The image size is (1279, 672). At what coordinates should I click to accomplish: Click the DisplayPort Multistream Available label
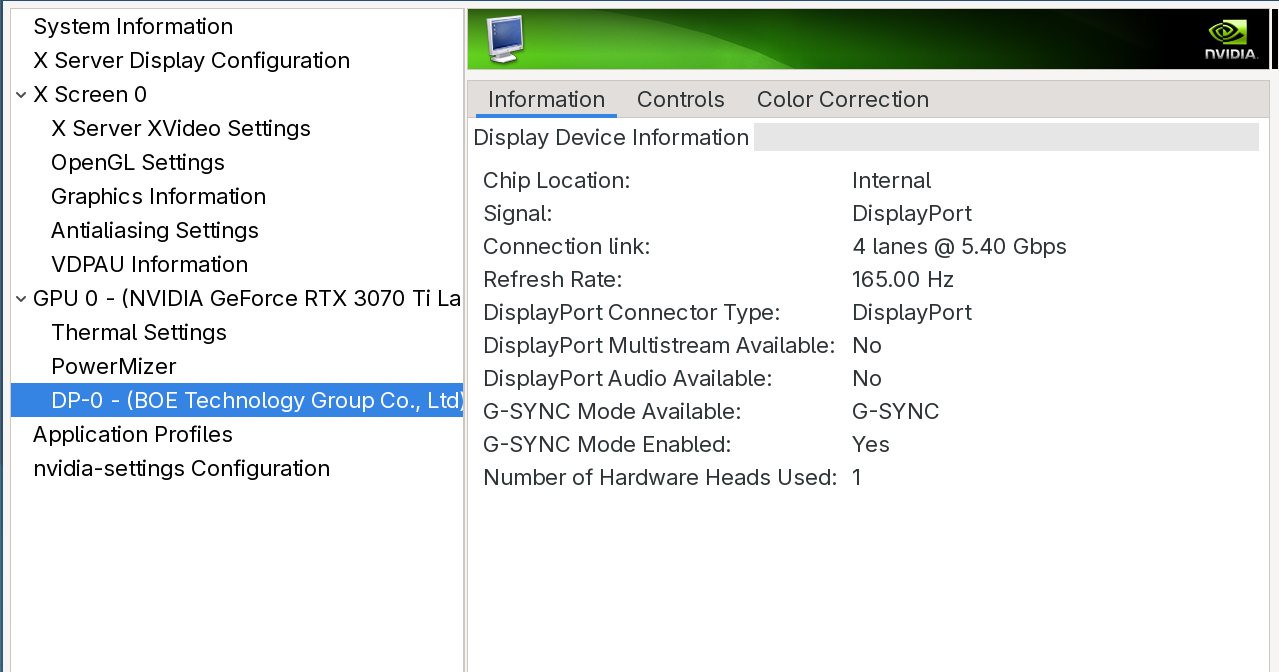(659, 346)
